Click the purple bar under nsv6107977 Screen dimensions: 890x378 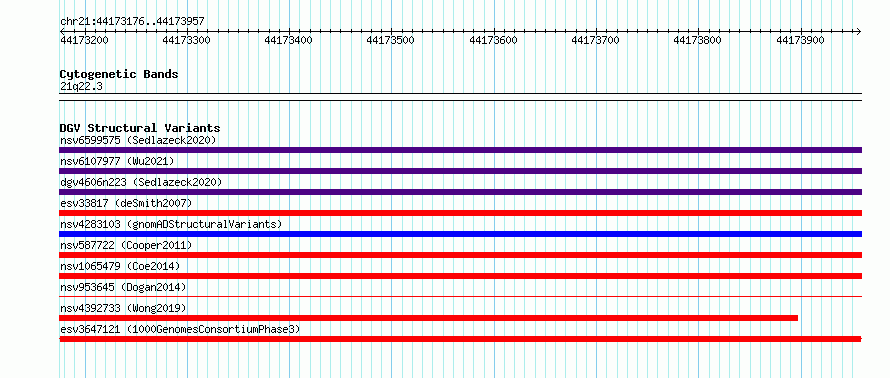[460, 171]
